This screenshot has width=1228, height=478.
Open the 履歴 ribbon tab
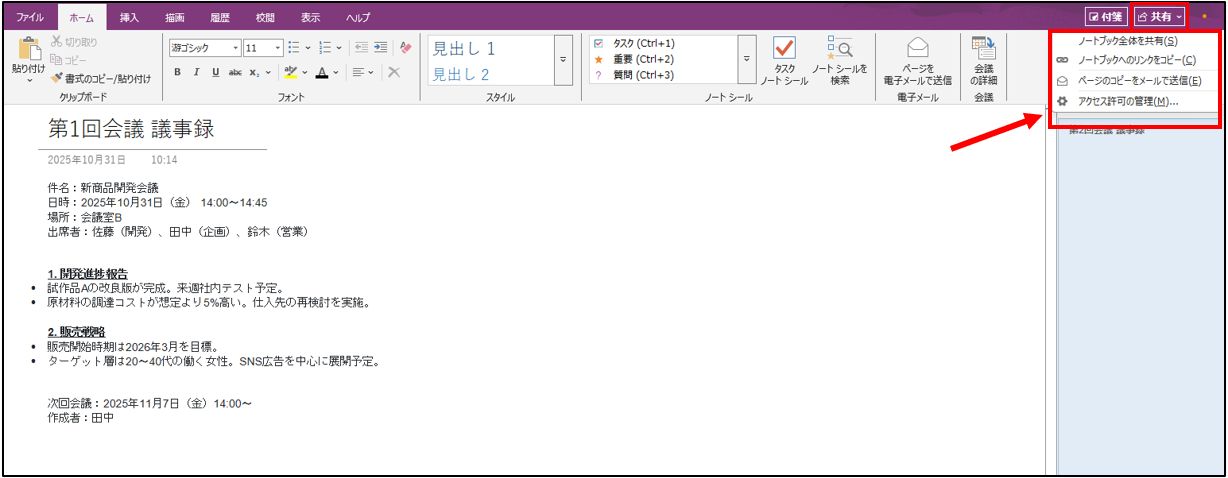tap(220, 17)
